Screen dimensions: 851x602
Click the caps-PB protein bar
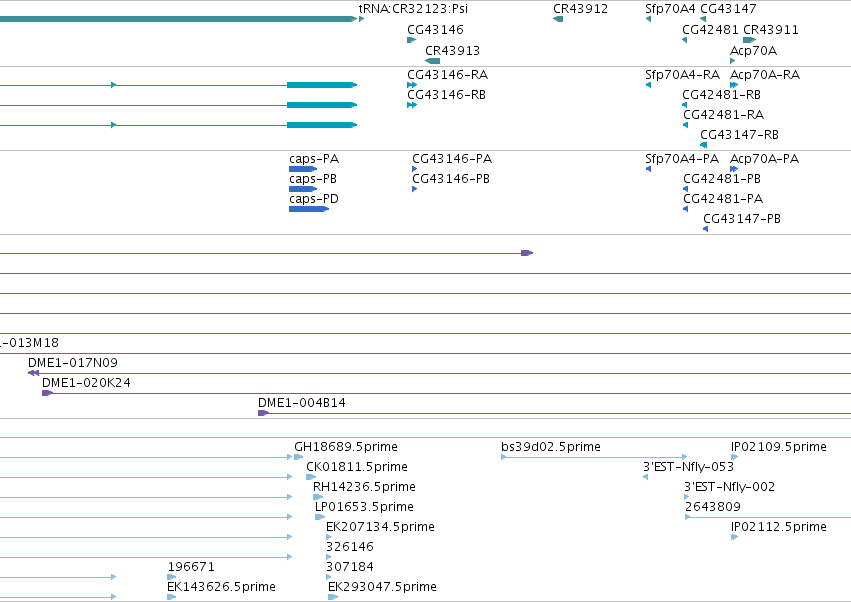[x=303, y=189]
